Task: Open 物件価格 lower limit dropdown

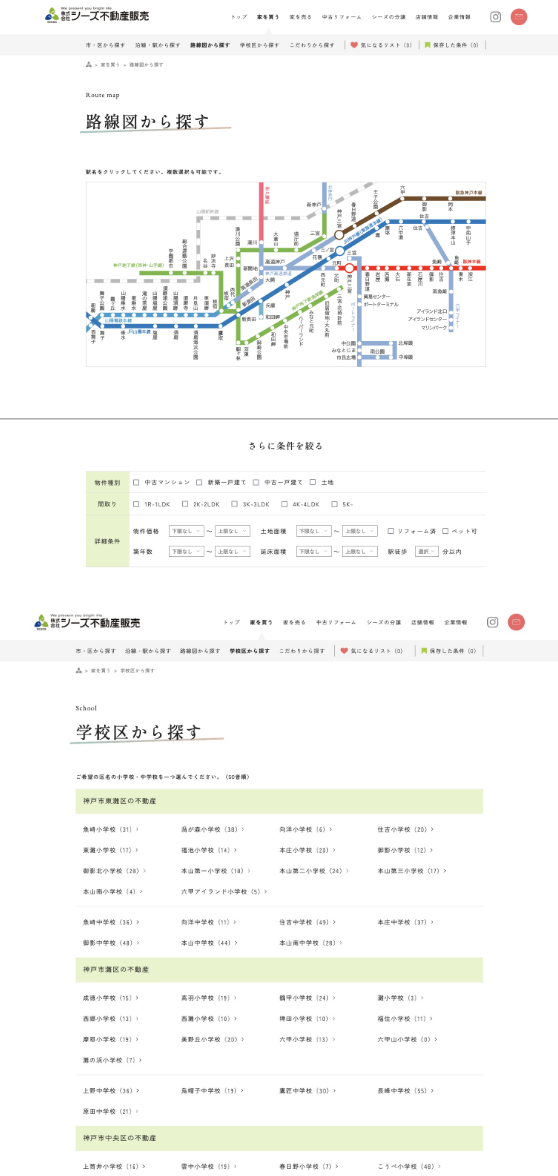Action: [x=186, y=531]
